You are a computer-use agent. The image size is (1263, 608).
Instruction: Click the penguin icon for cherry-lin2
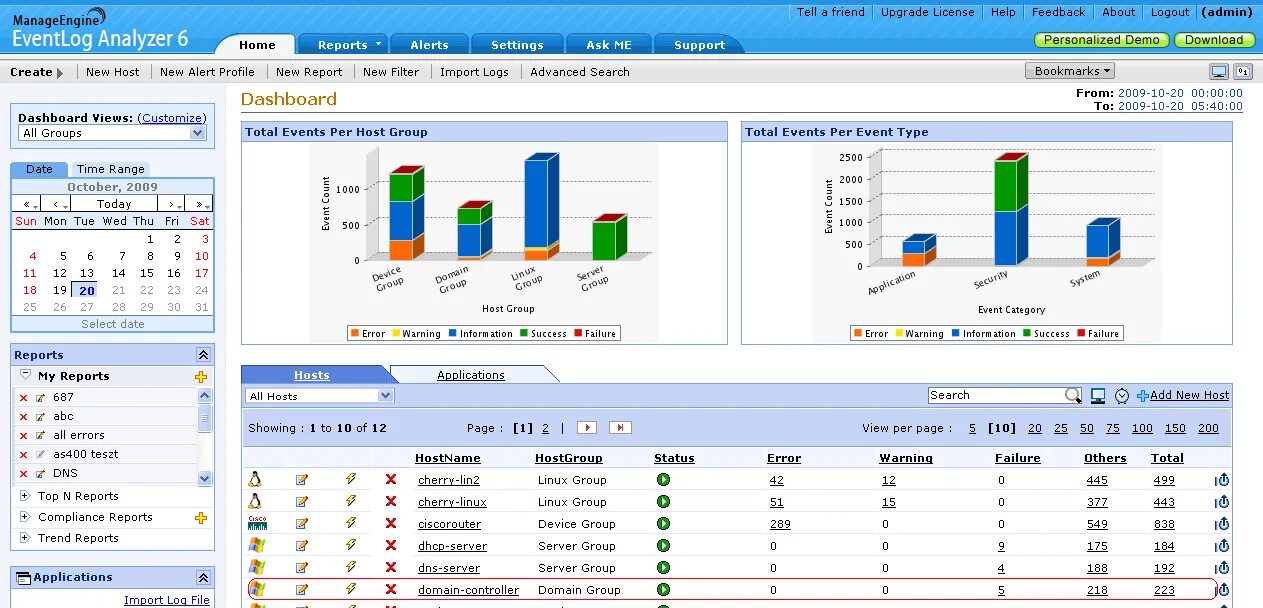[x=255, y=479]
